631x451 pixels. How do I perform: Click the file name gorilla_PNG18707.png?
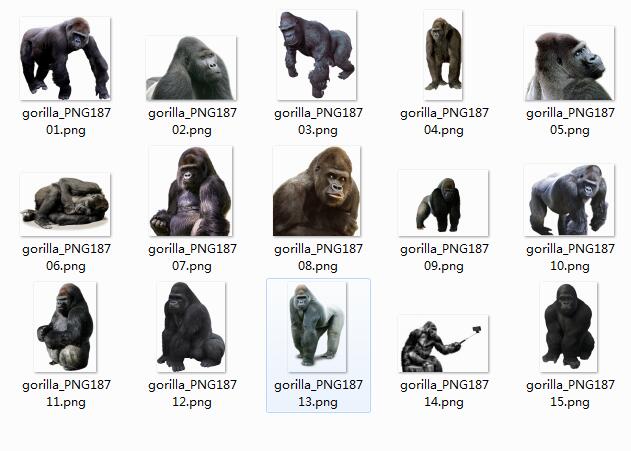click(192, 257)
